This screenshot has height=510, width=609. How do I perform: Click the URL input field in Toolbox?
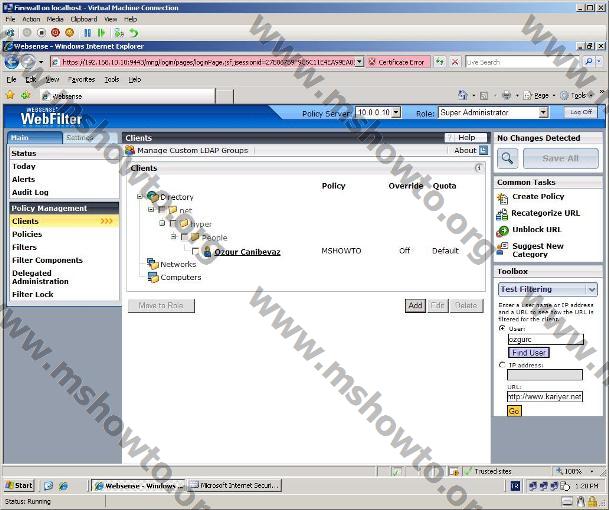pos(545,397)
